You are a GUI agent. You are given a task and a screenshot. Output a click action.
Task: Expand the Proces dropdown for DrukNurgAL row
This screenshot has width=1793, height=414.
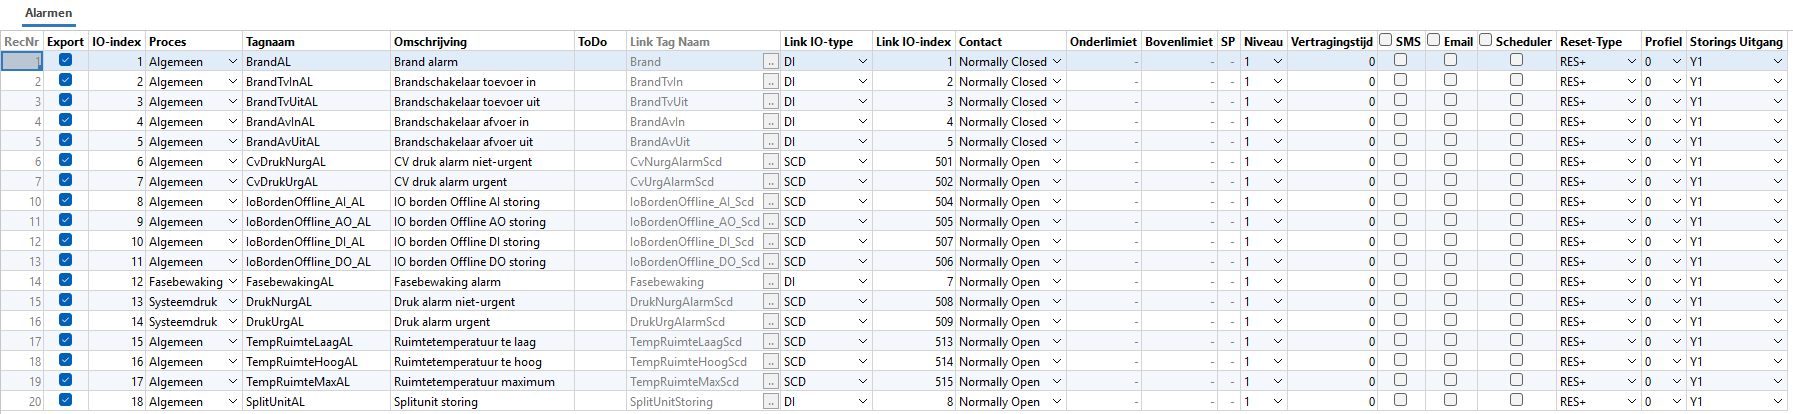click(233, 302)
